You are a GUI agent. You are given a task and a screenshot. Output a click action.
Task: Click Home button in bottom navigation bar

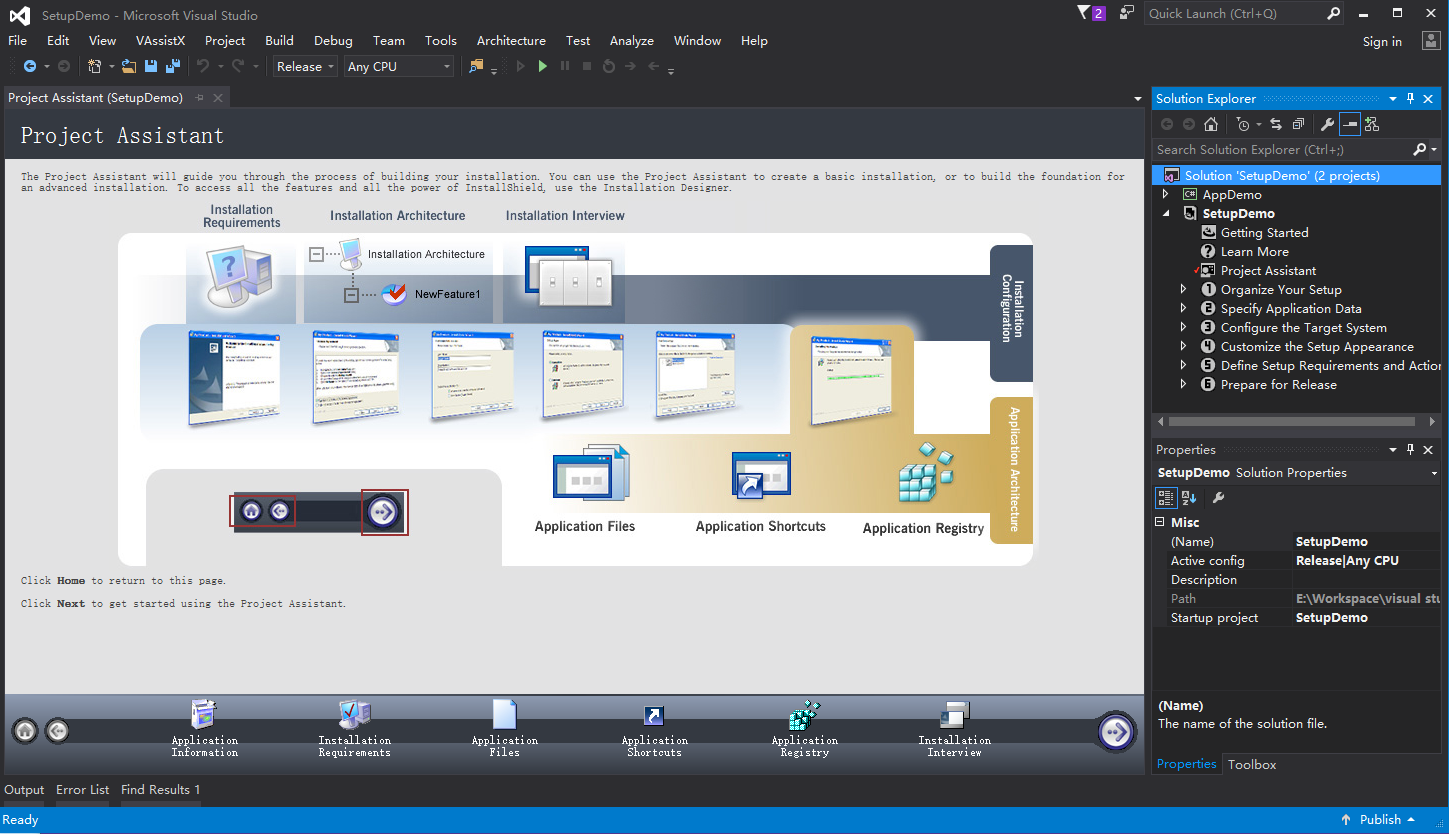pos(25,731)
